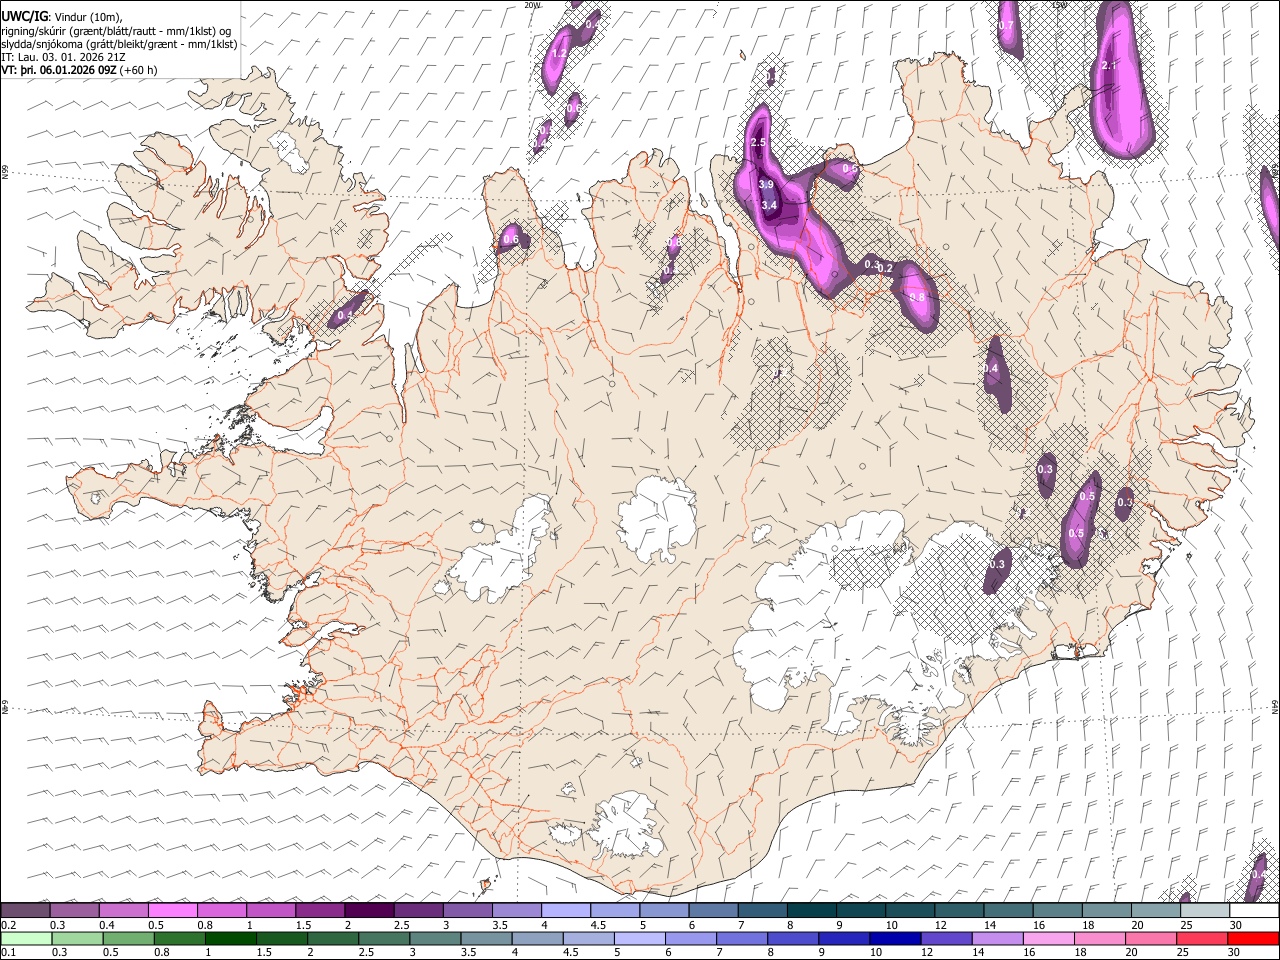
Task: Pick lower legend swatch between 3 and 3.5
Action: click(x=434, y=938)
